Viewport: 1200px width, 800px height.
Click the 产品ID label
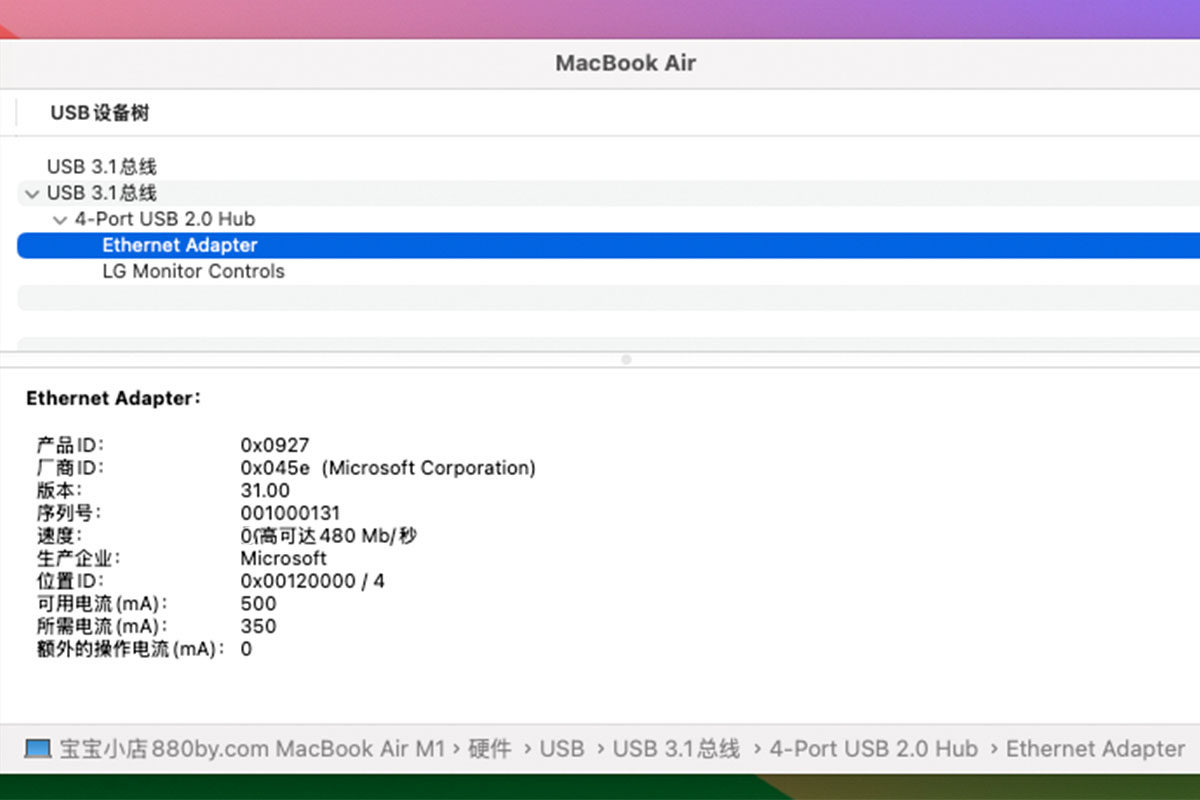pos(70,445)
